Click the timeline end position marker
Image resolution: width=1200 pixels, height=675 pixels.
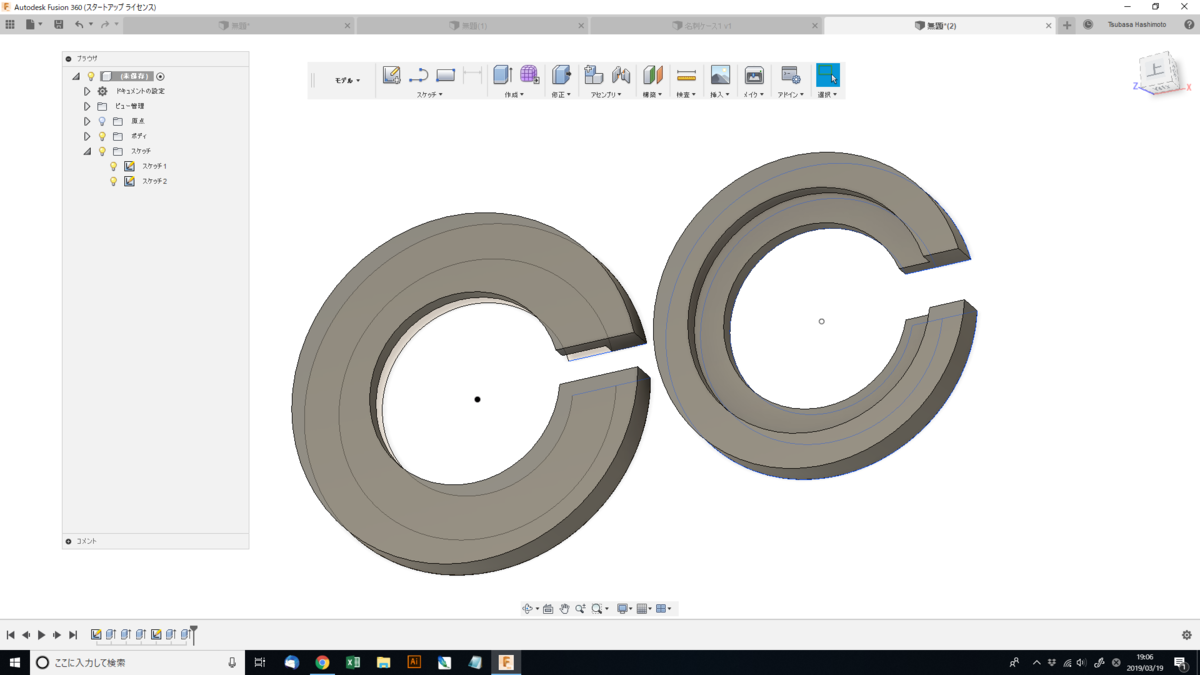point(194,634)
